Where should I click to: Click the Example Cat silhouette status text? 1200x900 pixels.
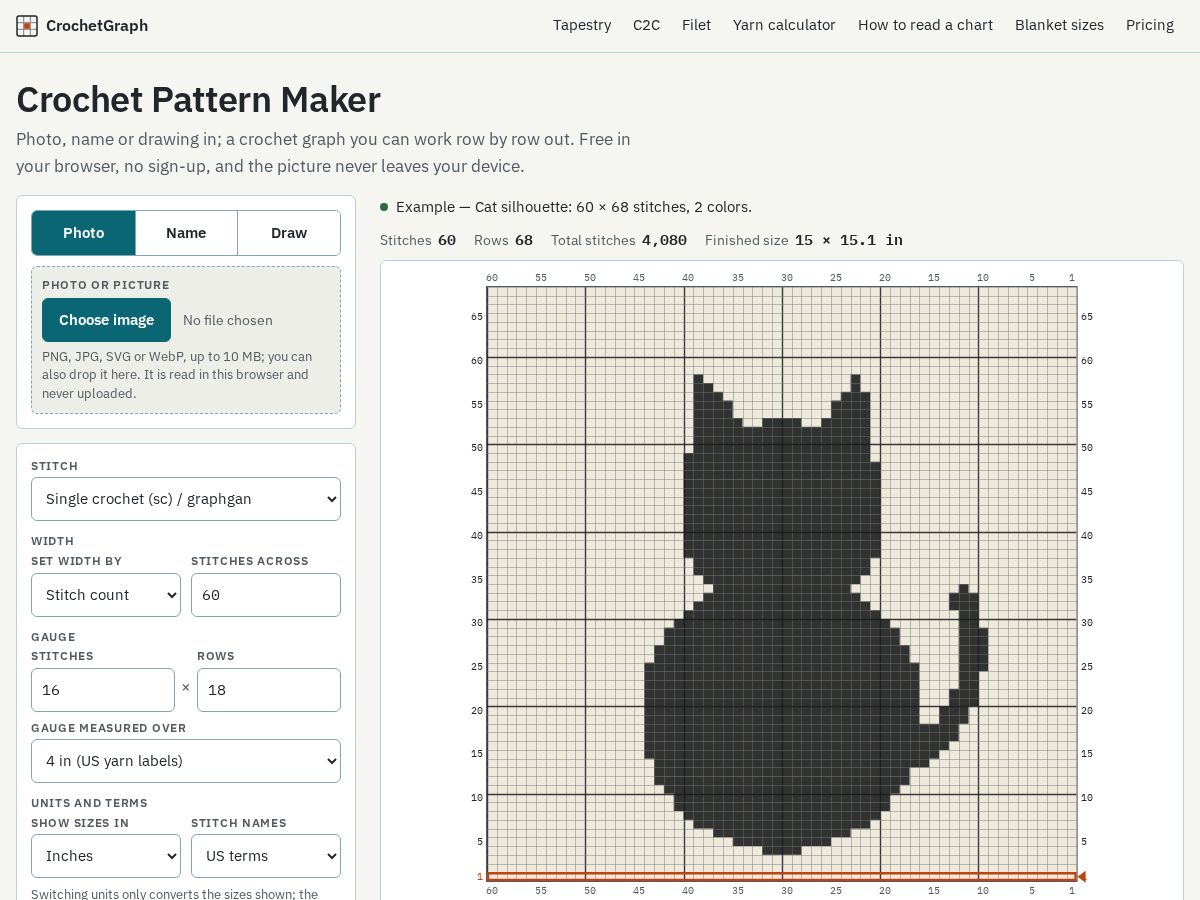(x=574, y=207)
